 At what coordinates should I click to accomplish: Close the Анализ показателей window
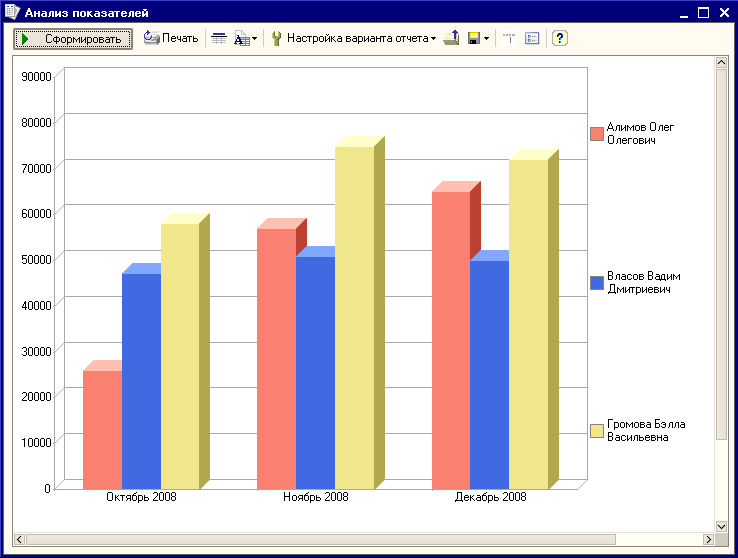pos(724,13)
